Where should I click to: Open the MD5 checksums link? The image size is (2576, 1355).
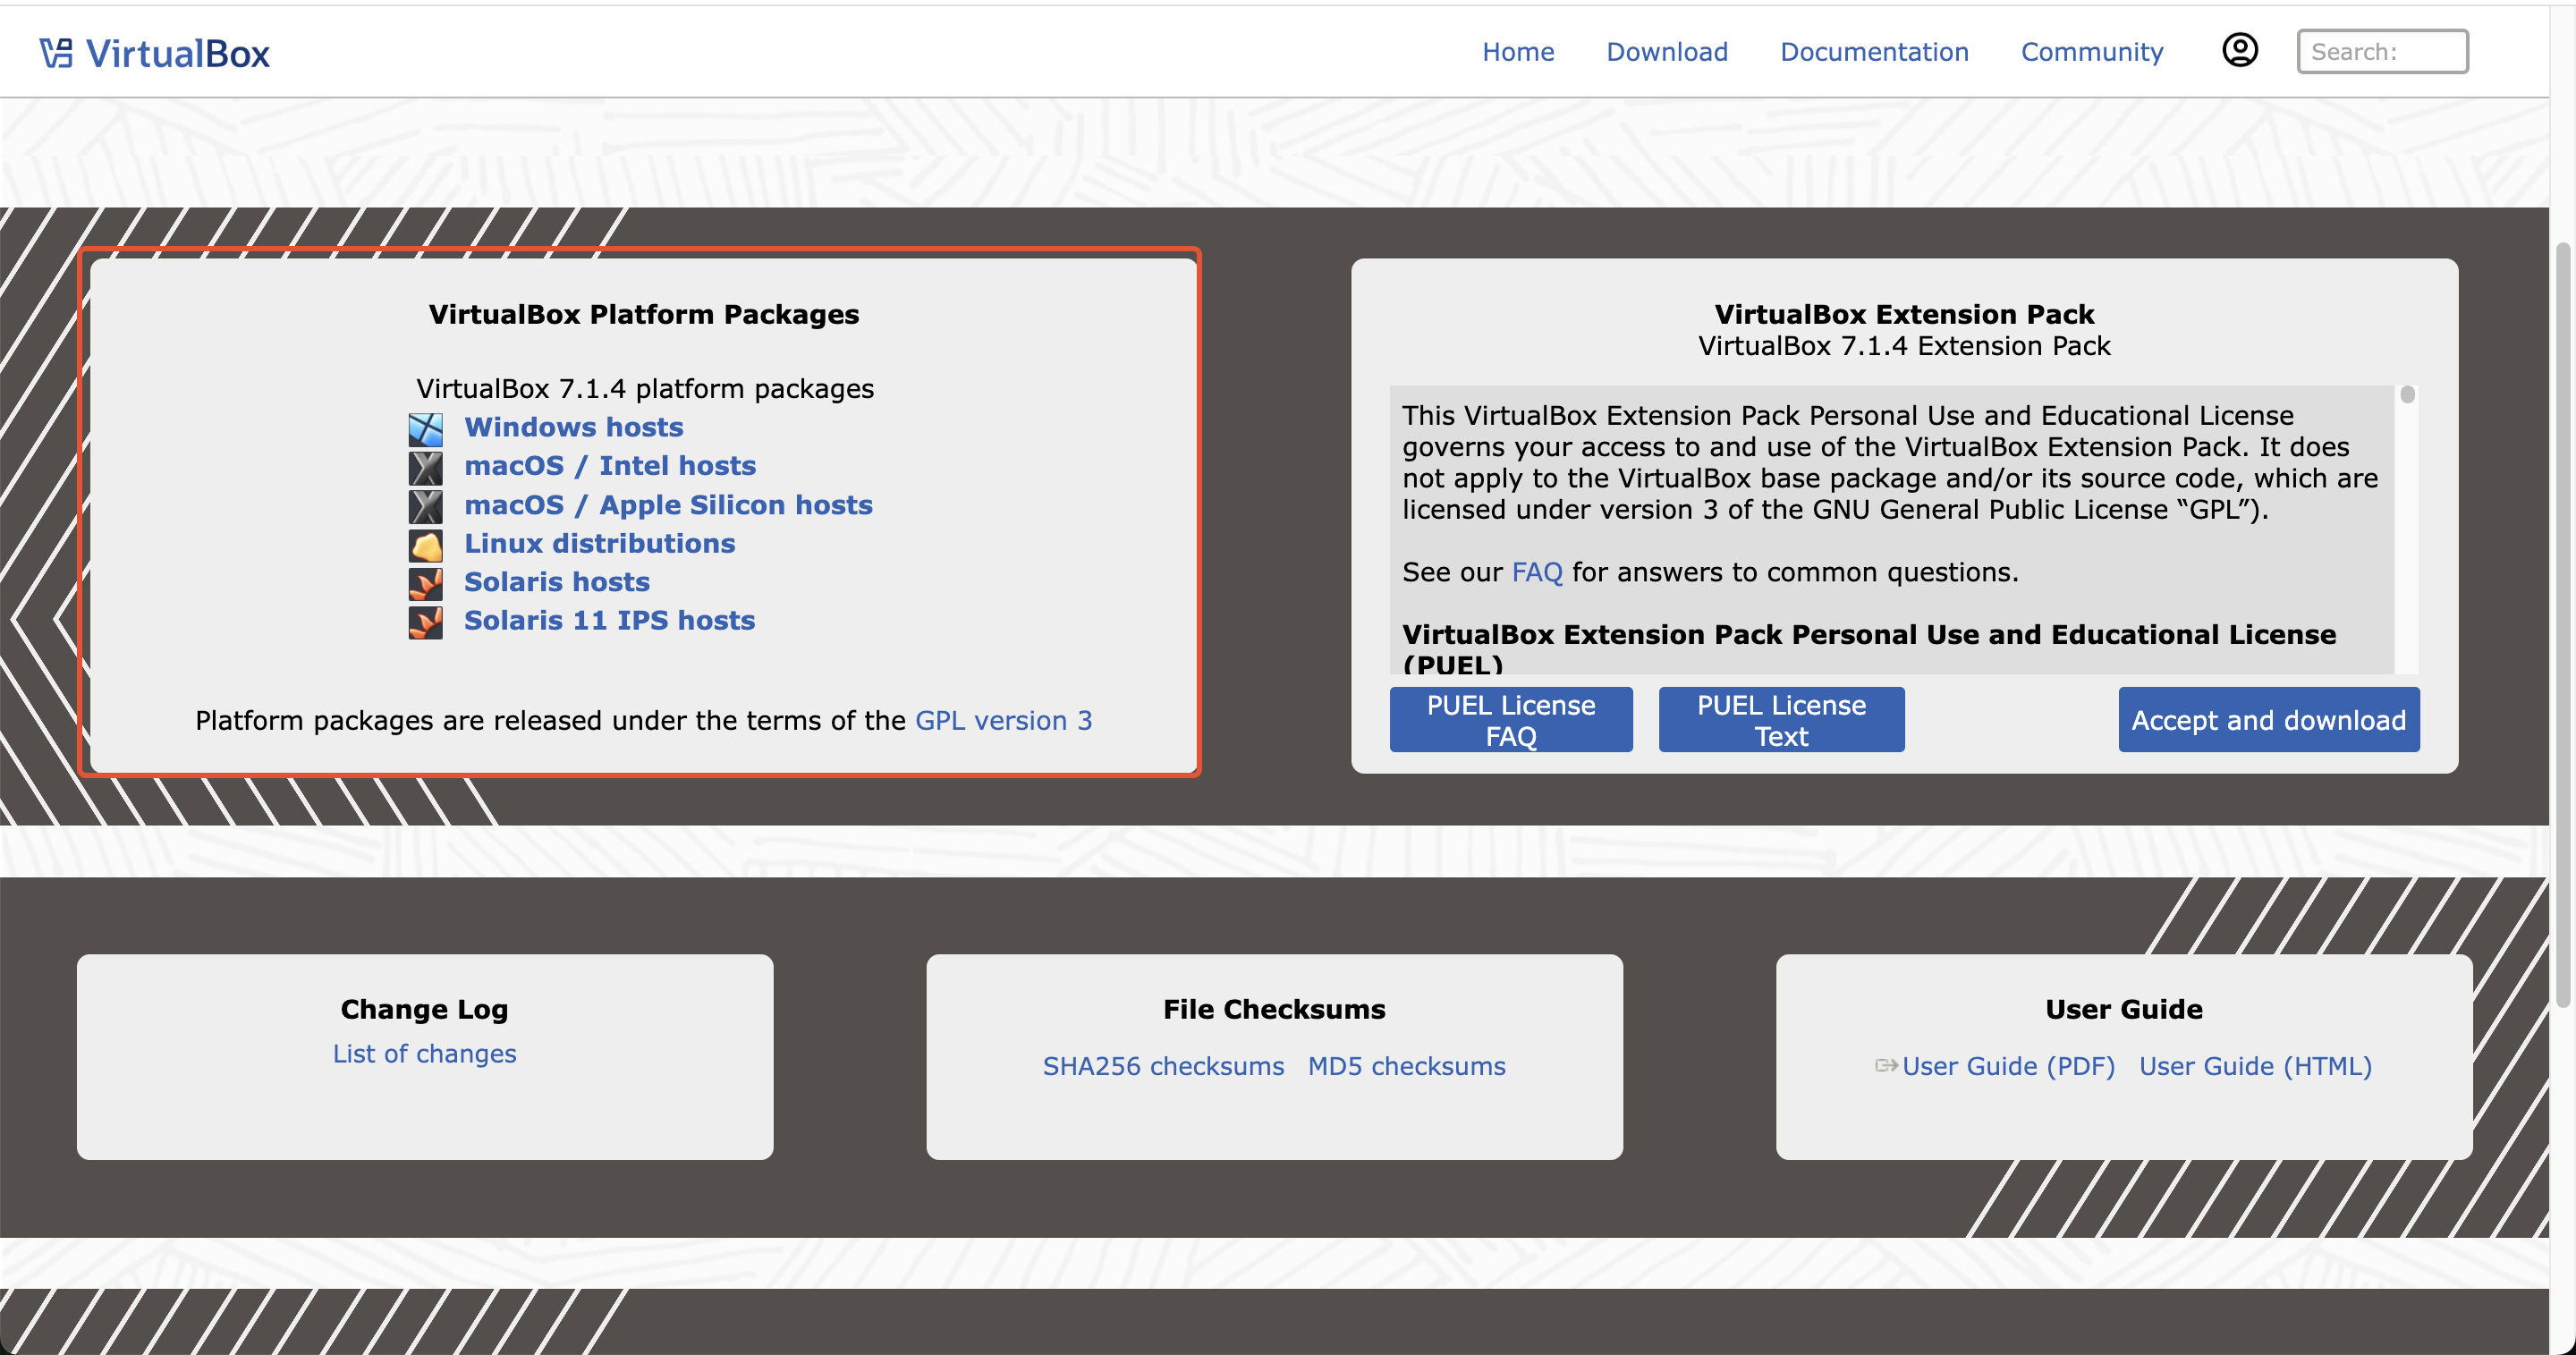(1407, 1066)
